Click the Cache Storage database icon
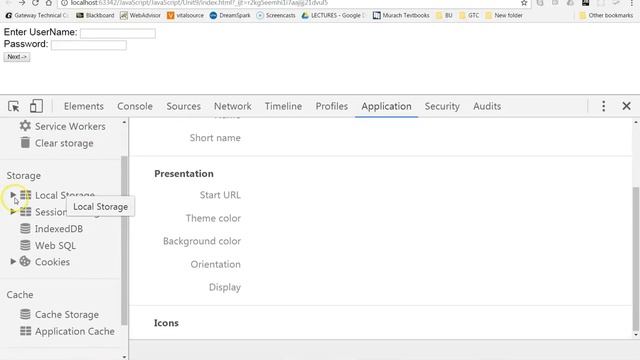Viewport: 640px width, 360px height. pyautogui.click(x=25, y=314)
